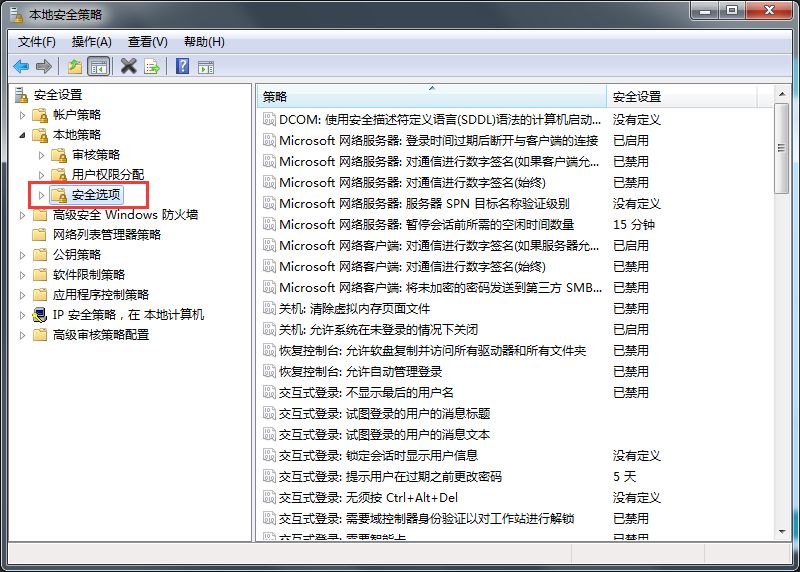Open the 帮助(H) menu

pos(204,42)
